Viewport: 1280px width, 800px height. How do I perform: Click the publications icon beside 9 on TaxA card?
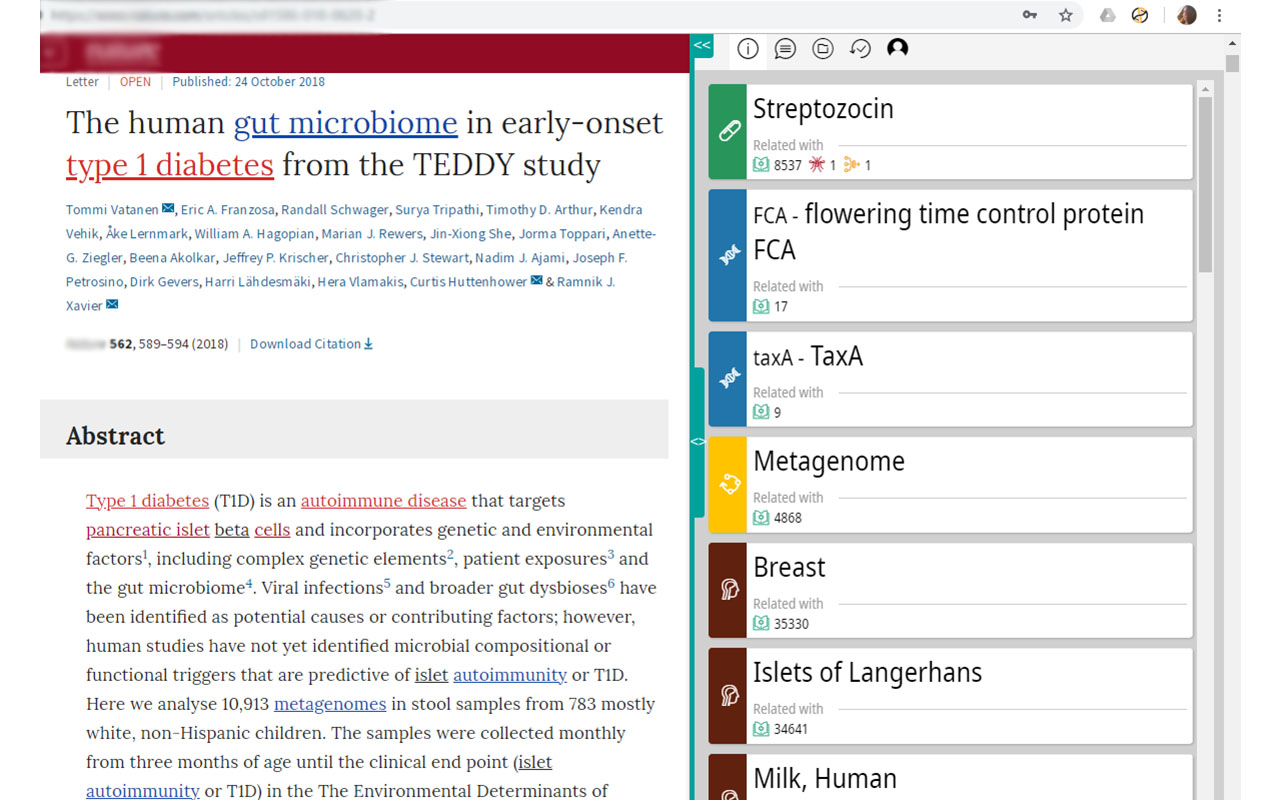[x=761, y=412]
